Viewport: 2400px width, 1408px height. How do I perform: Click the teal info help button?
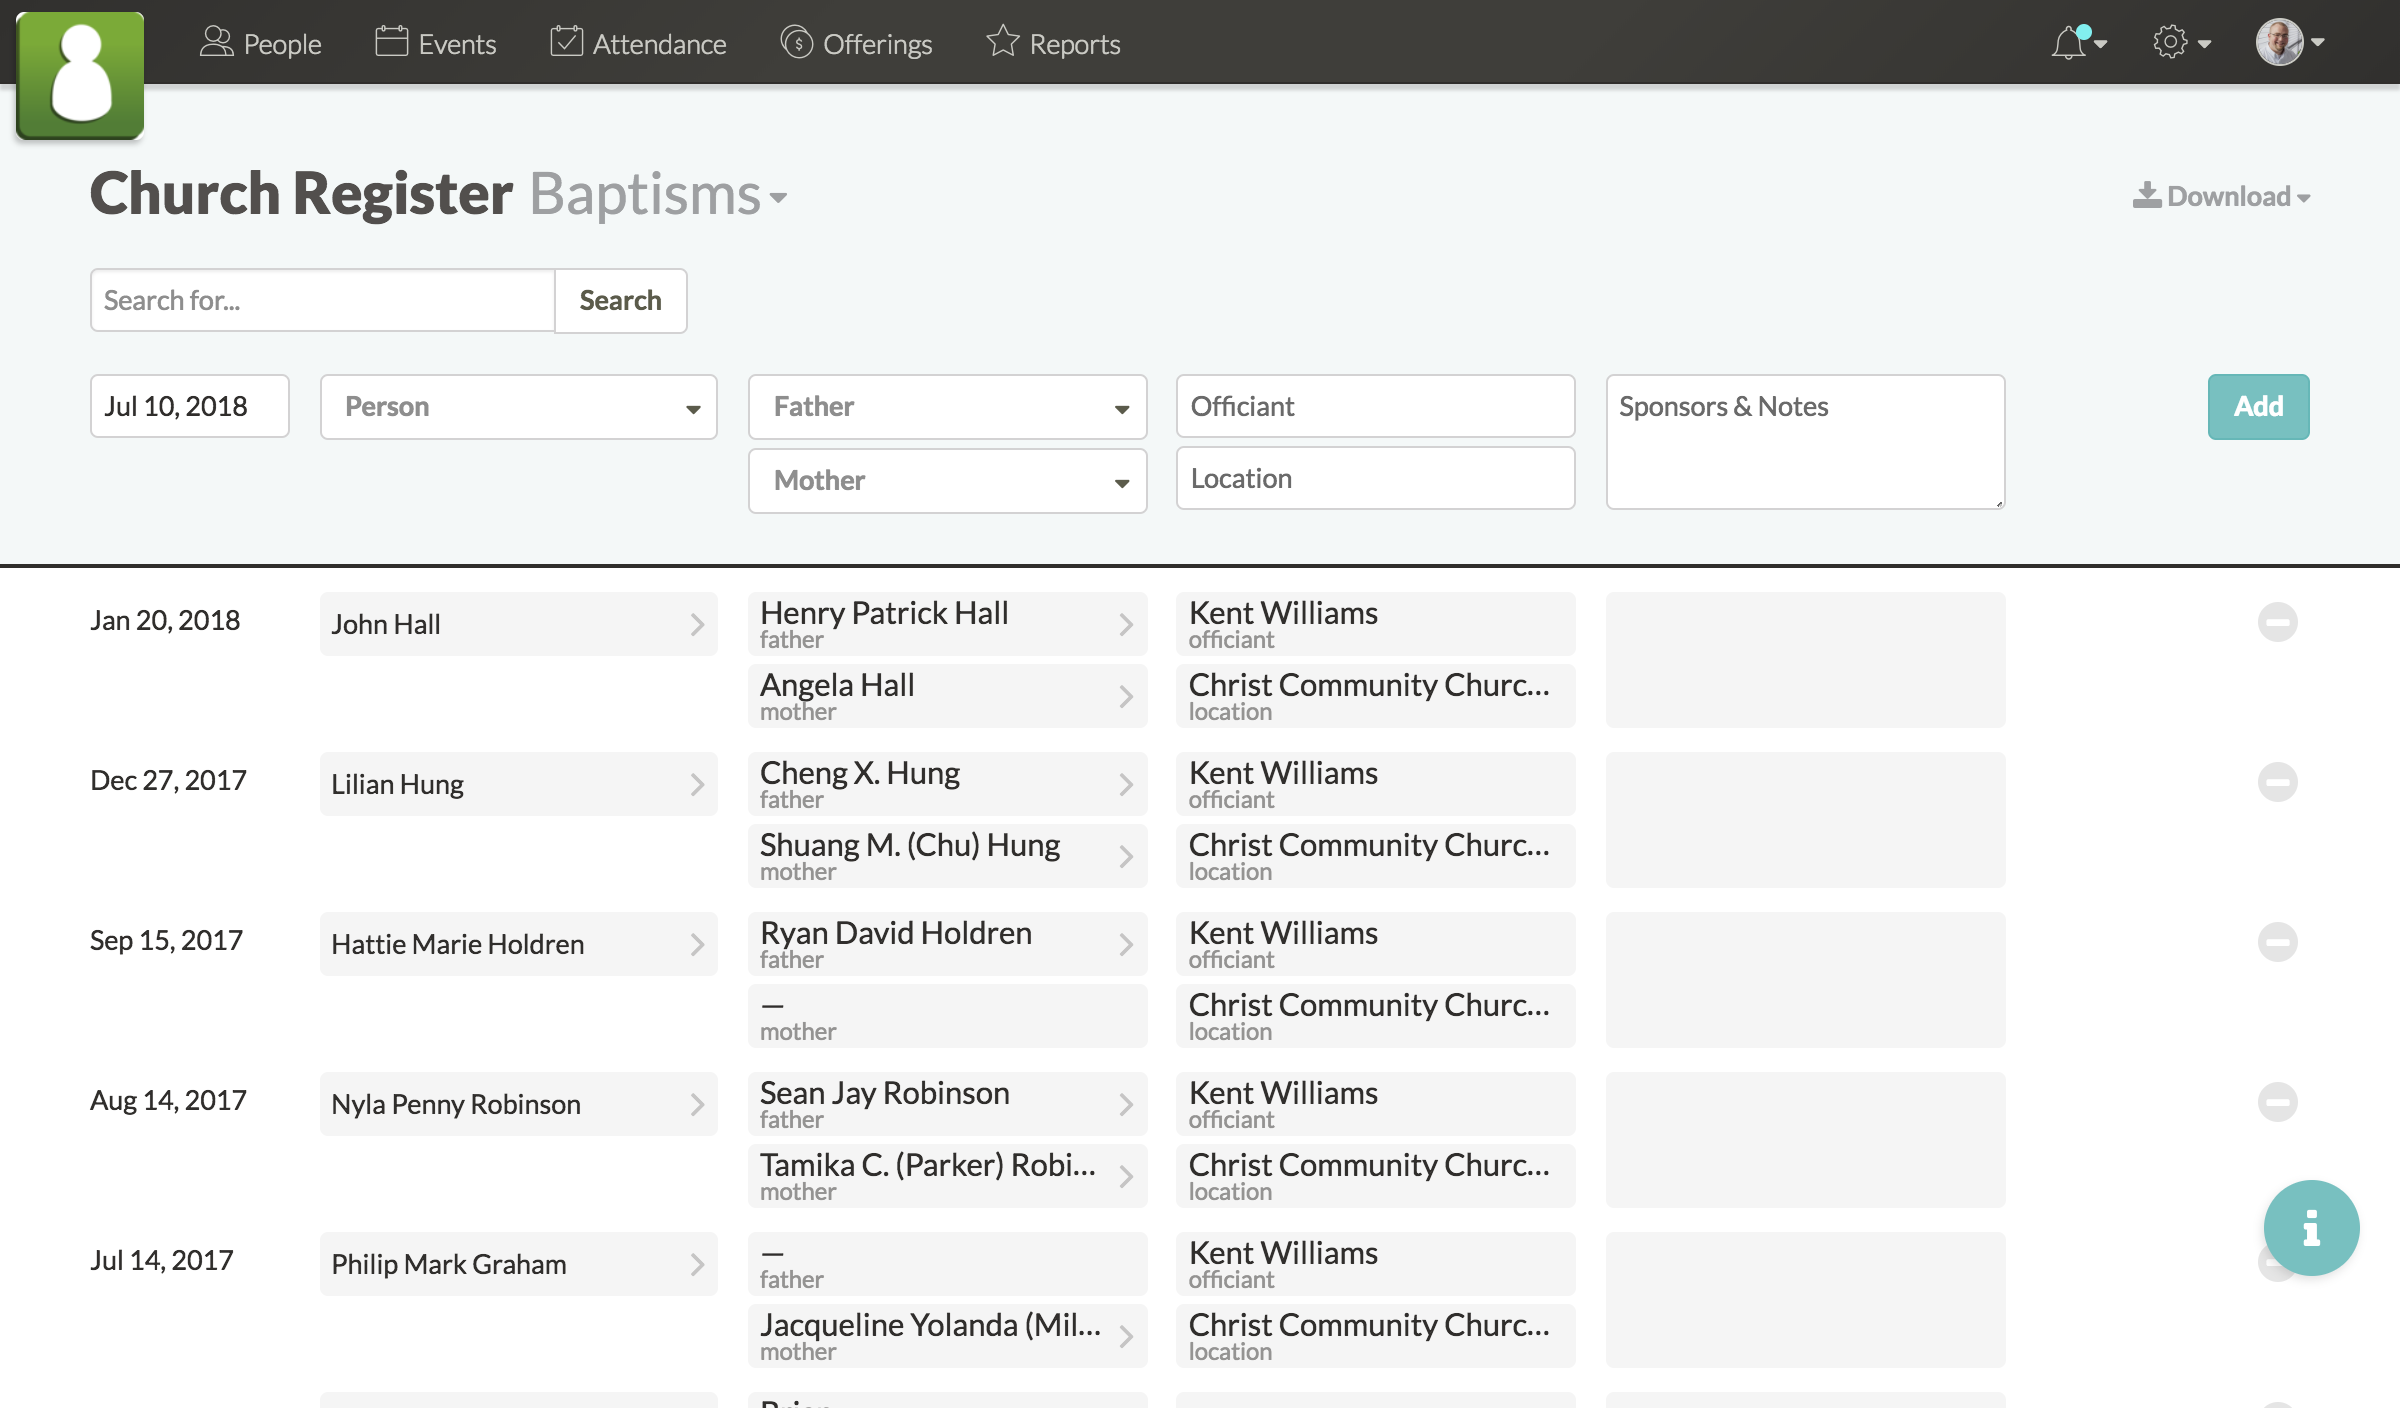point(2311,1227)
